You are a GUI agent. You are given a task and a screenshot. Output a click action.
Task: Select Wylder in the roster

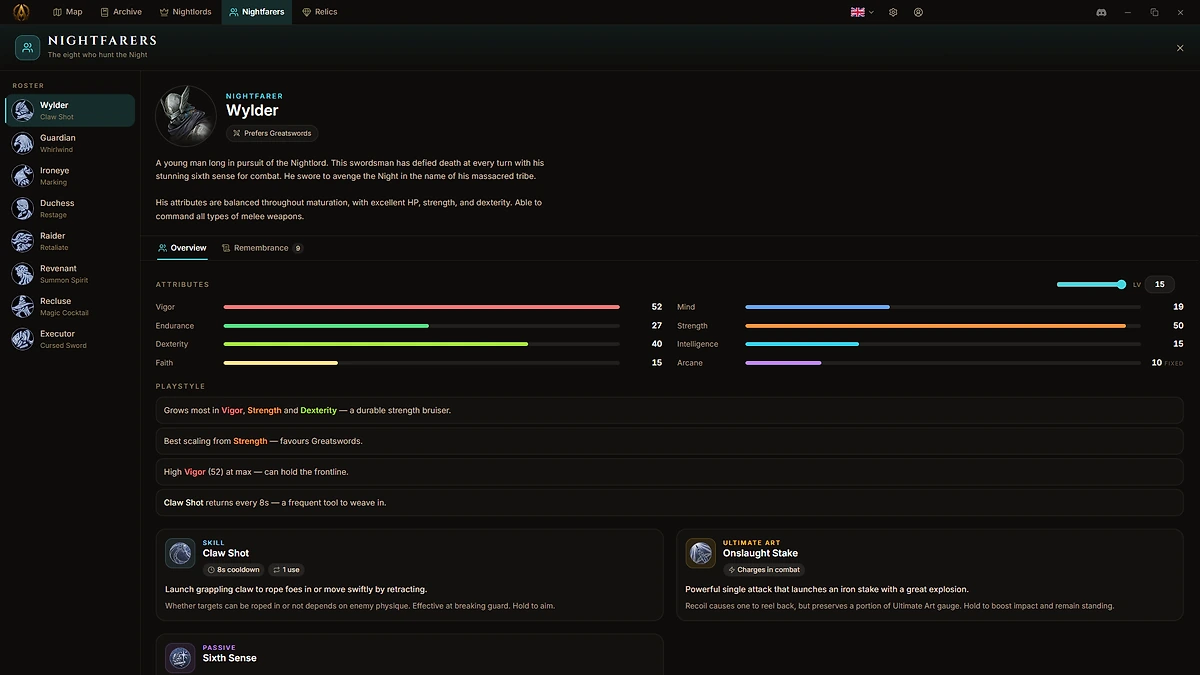(70, 110)
